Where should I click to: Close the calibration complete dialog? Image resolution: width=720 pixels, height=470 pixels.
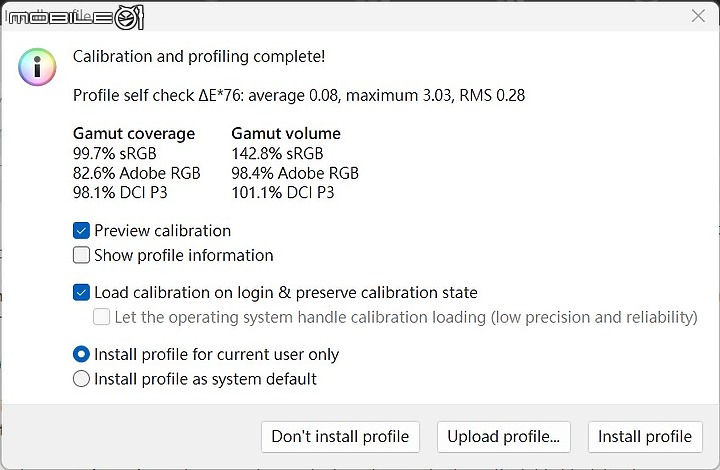tap(698, 16)
